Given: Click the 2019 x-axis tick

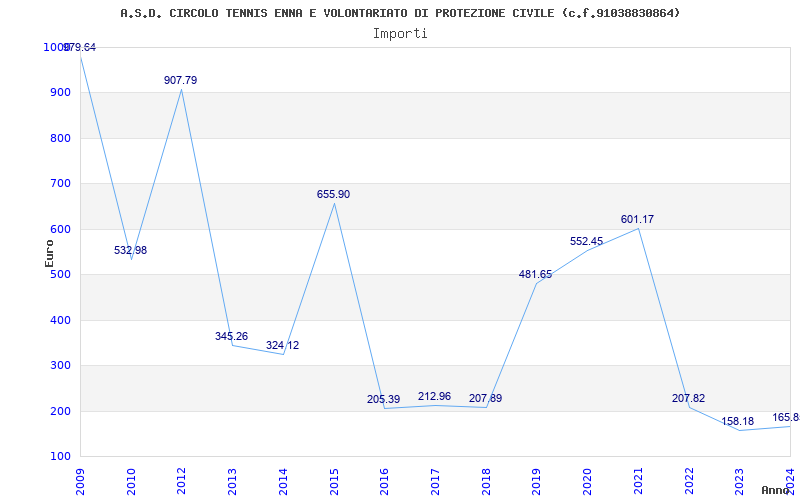Looking at the screenshot, I should point(537,481).
